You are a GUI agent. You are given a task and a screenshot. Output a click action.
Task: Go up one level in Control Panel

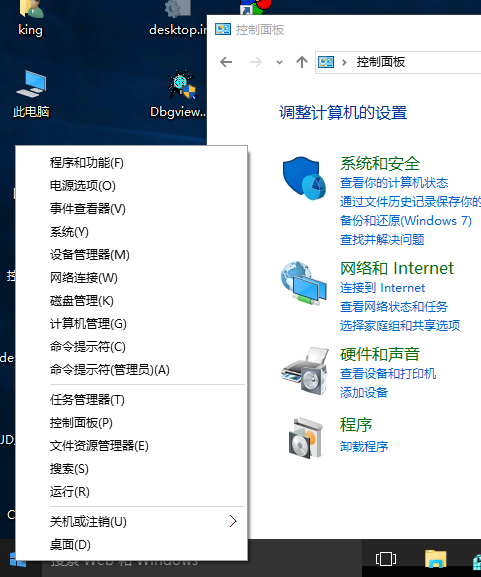[x=302, y=62]
